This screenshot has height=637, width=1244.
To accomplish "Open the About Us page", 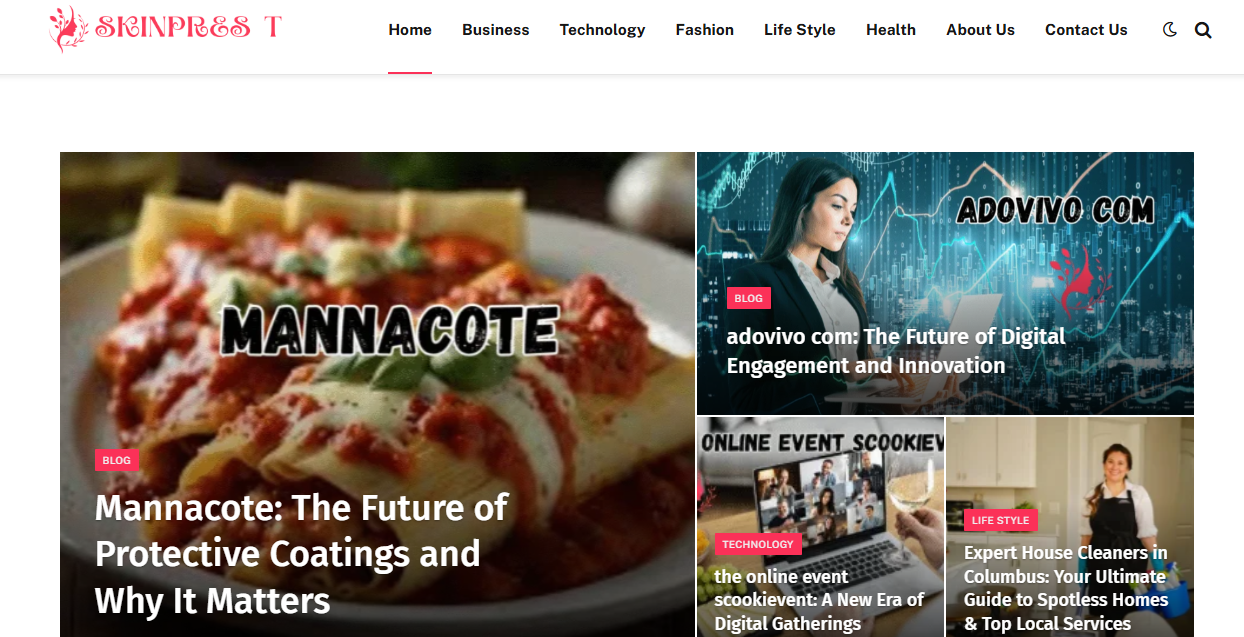I will 981,30.
